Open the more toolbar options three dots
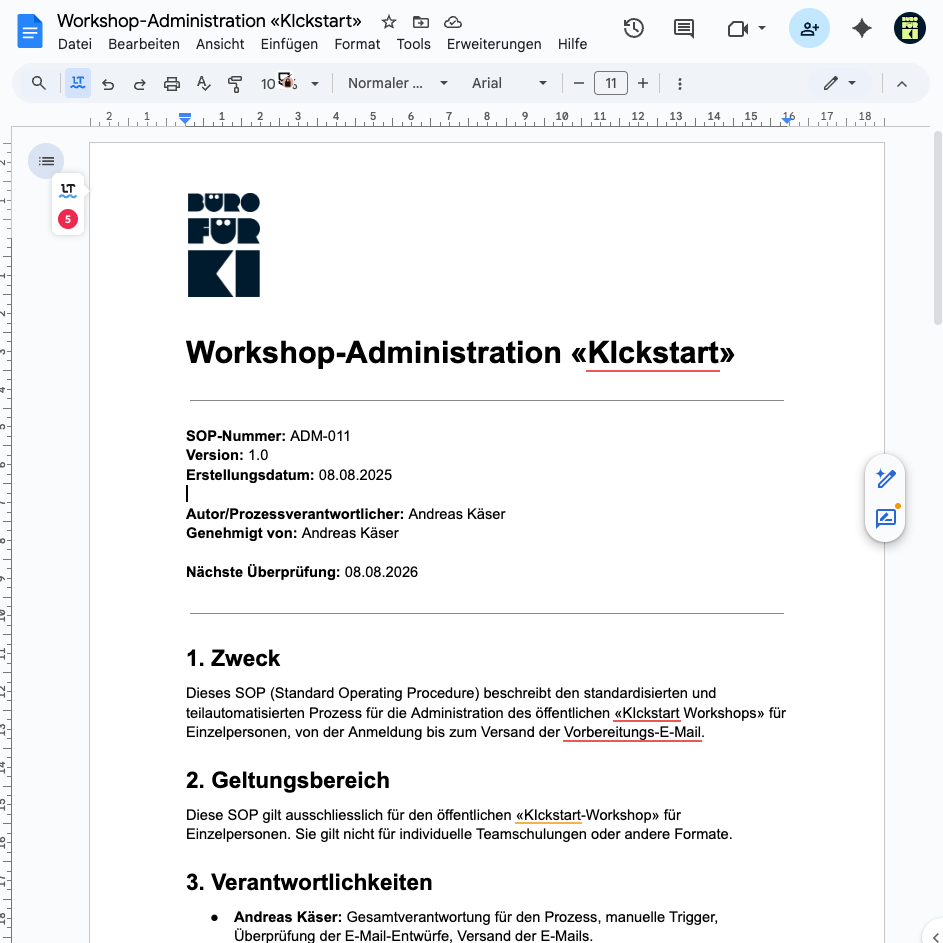The width and height of the screenshot is (943, 943). point(680,84)
